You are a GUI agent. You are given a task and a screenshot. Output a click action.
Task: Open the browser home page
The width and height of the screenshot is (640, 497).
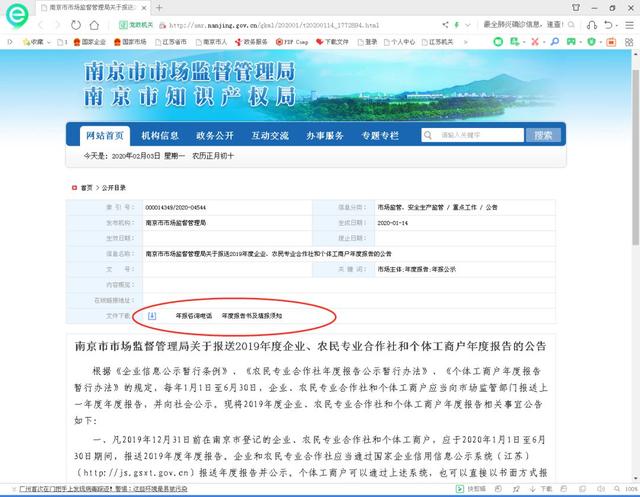[x=94, y=25]
